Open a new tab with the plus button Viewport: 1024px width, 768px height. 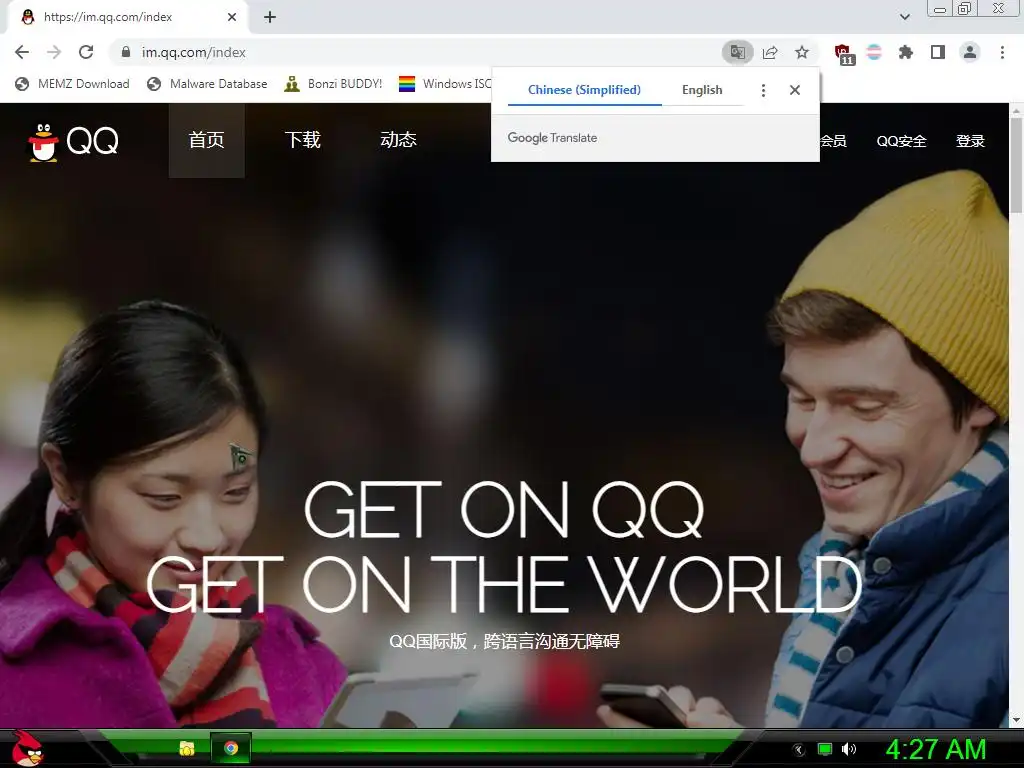click(270, 18)
